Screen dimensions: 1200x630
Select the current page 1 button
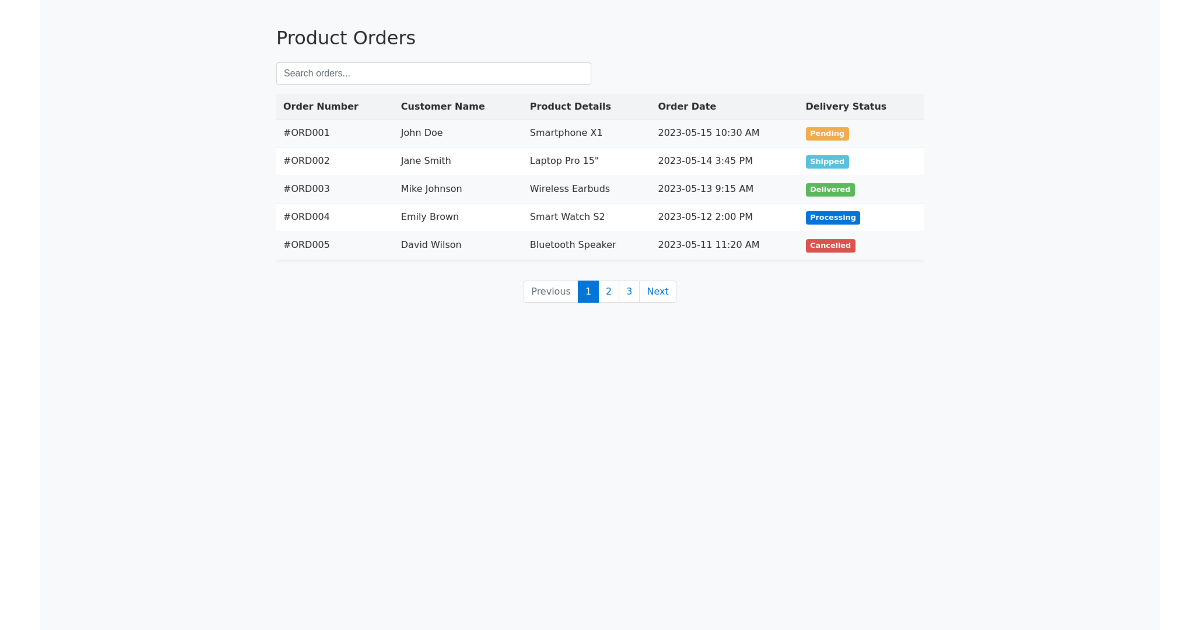tap(588, 291)
